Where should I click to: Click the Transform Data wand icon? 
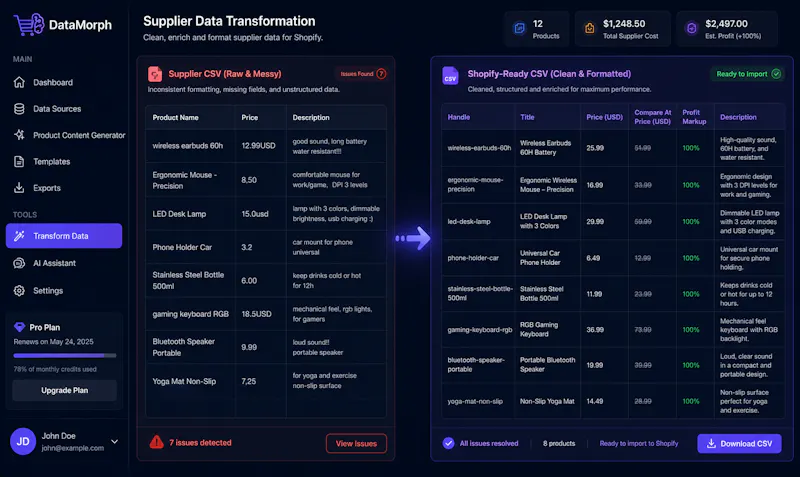click(x=19, y=236)
